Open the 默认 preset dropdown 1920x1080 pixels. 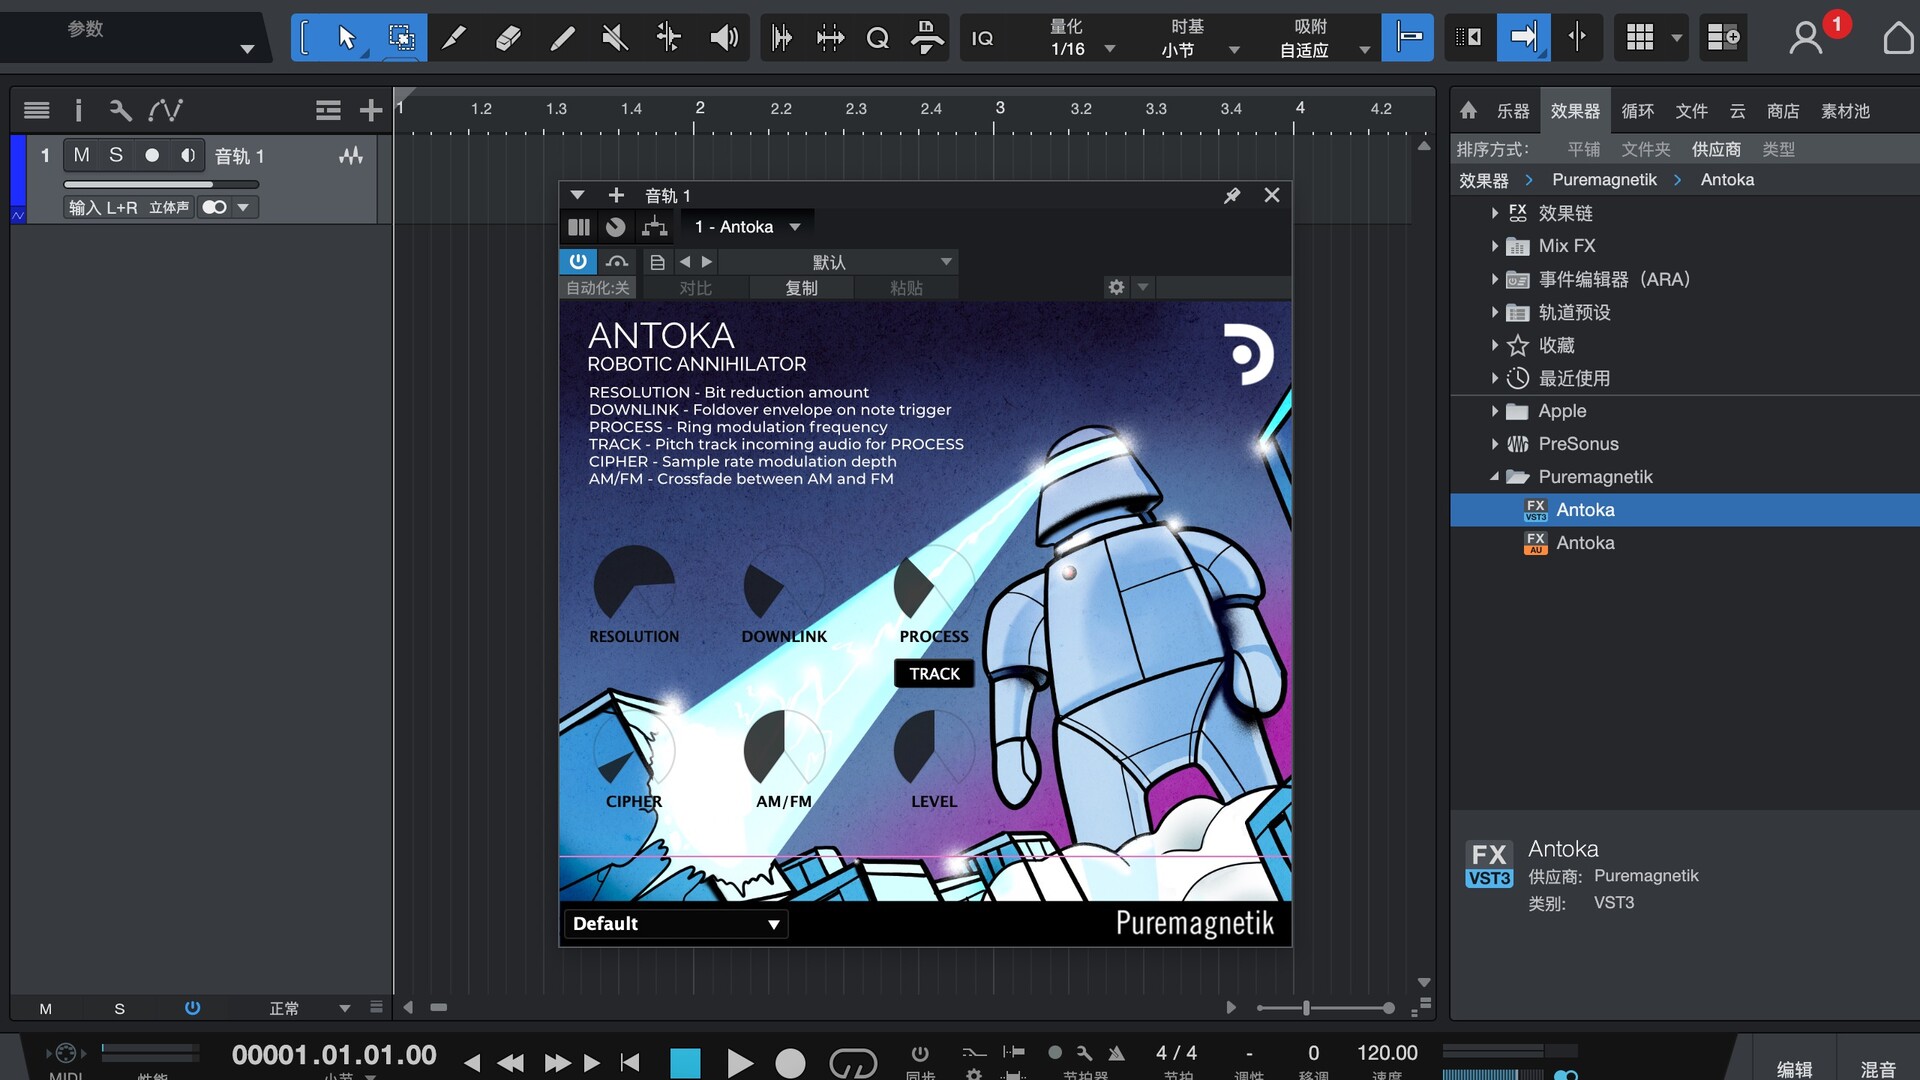[x=838, y=262]
